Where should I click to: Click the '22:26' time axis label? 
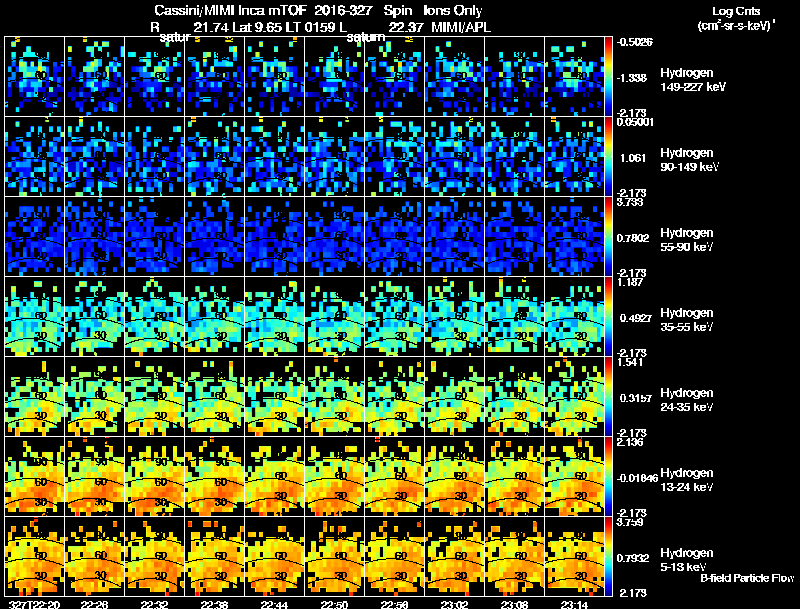[x=94, y=605]
